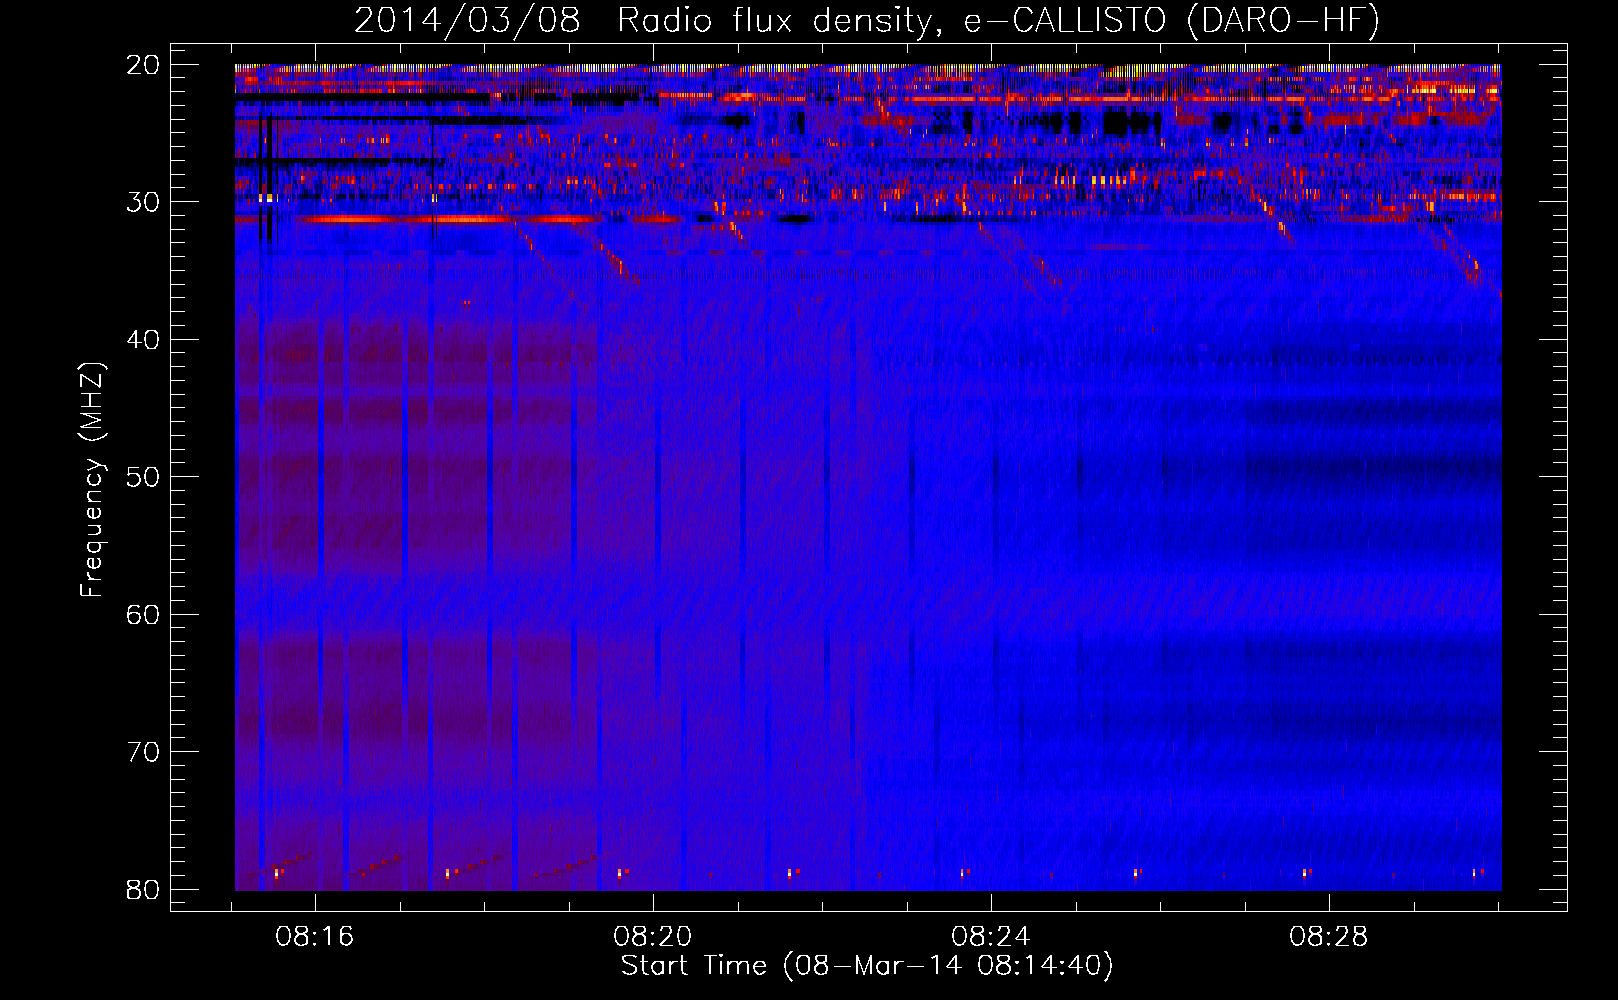Click the 'Frequency (MHZ)' axis label

pyautogui.click(x=92, y=480)
